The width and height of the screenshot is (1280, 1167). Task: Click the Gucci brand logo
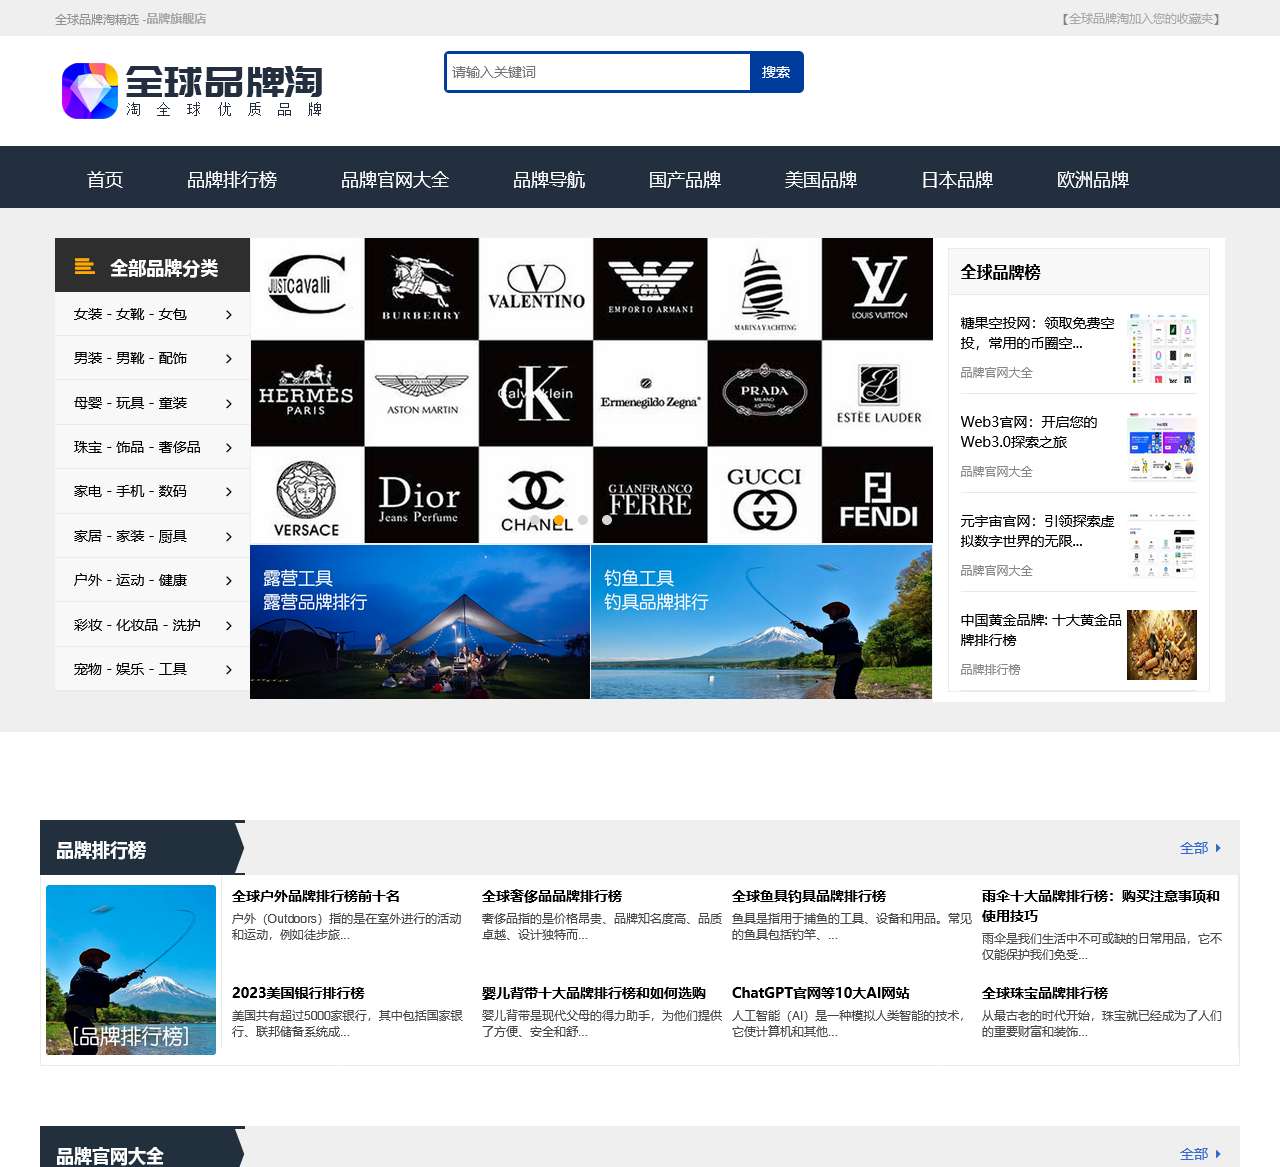click(763, 495)
